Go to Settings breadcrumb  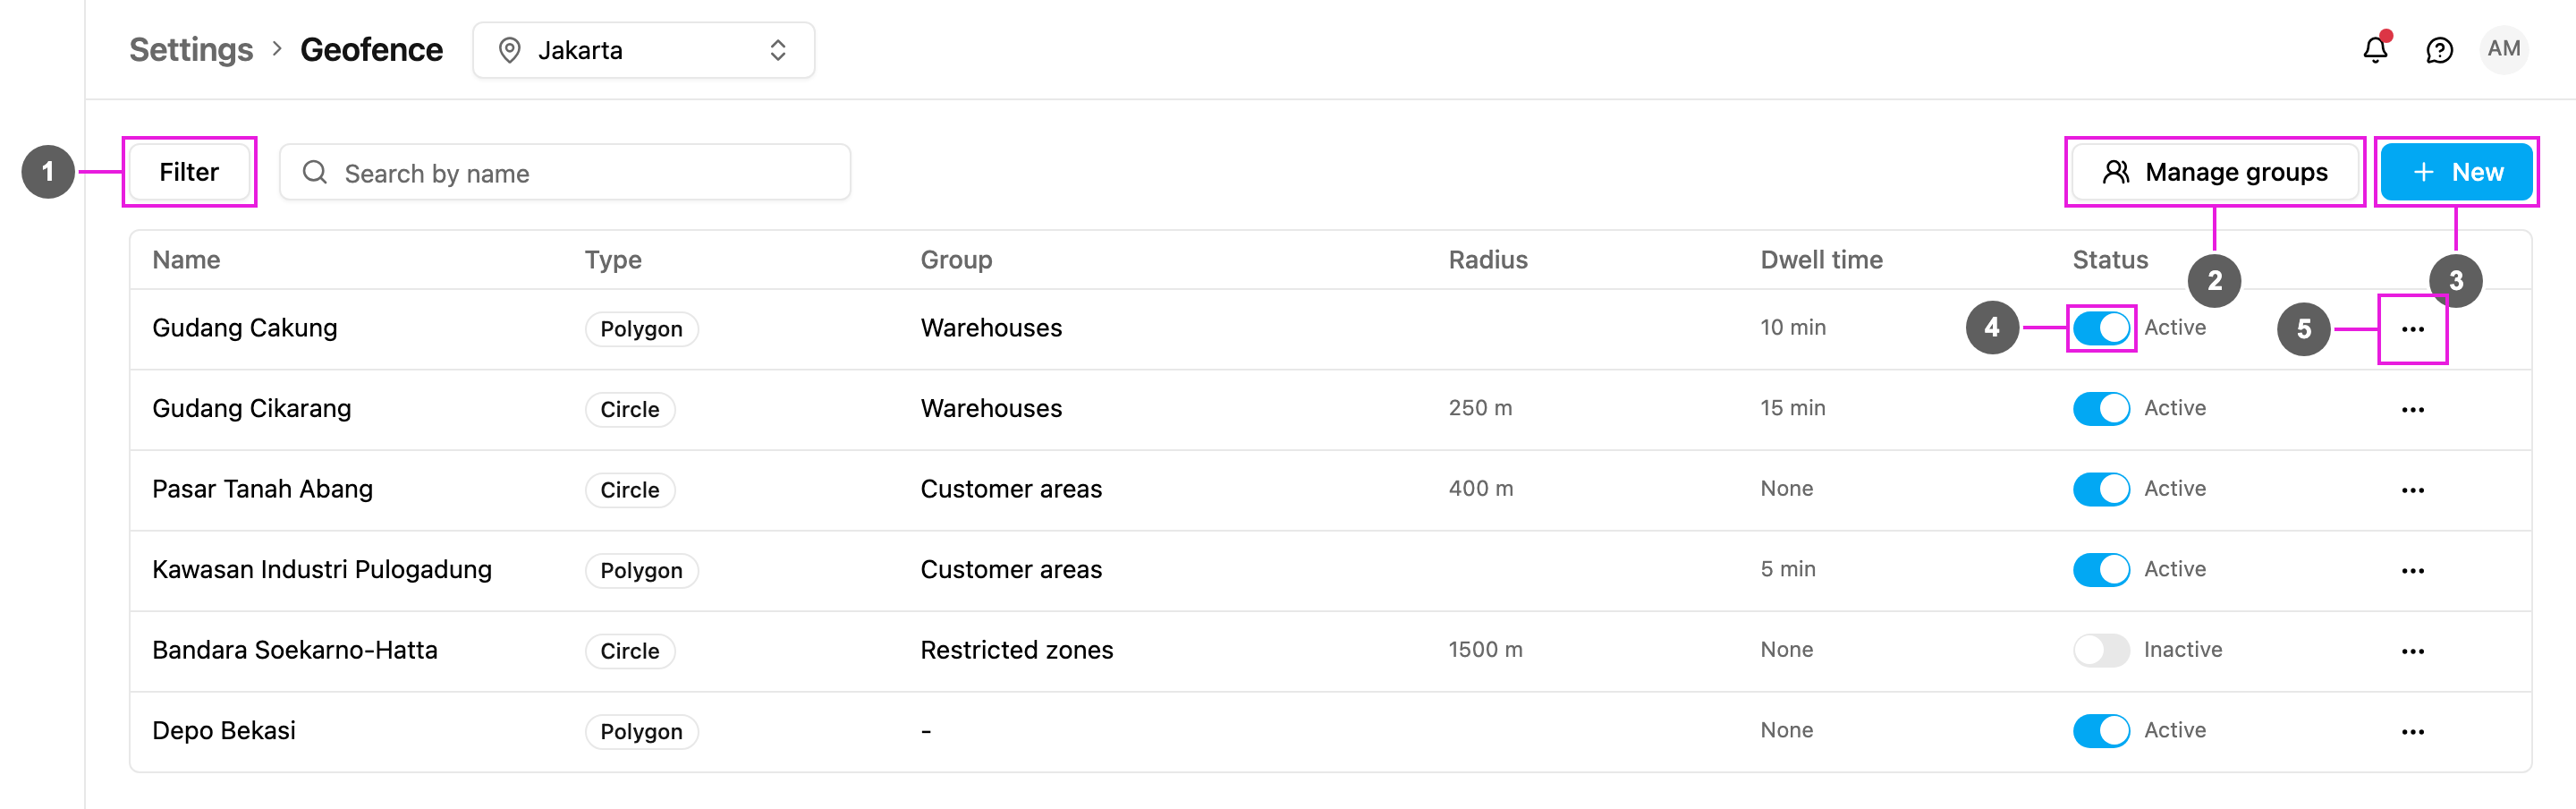point(191,50)
